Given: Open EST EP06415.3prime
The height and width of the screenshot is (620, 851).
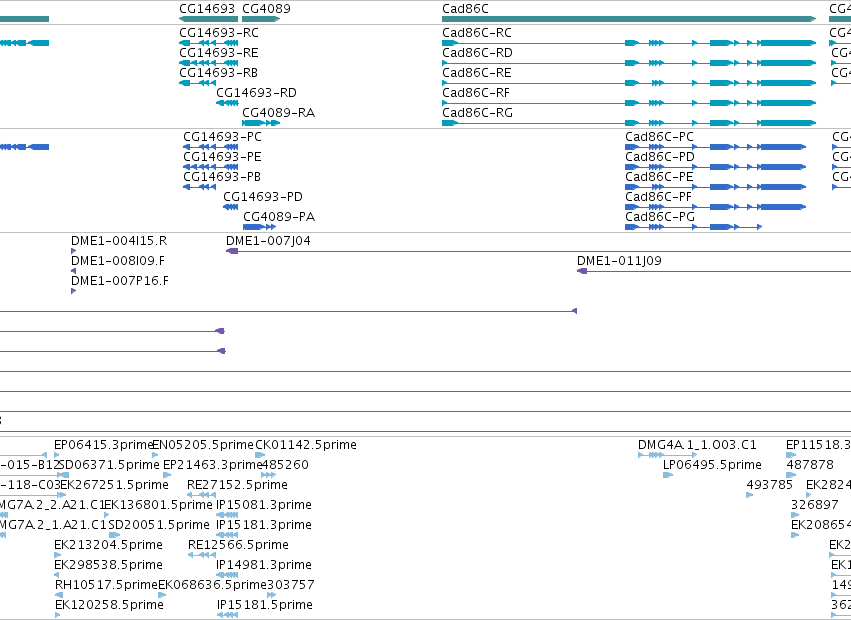Looking at the screenshot, I should 104,445.
